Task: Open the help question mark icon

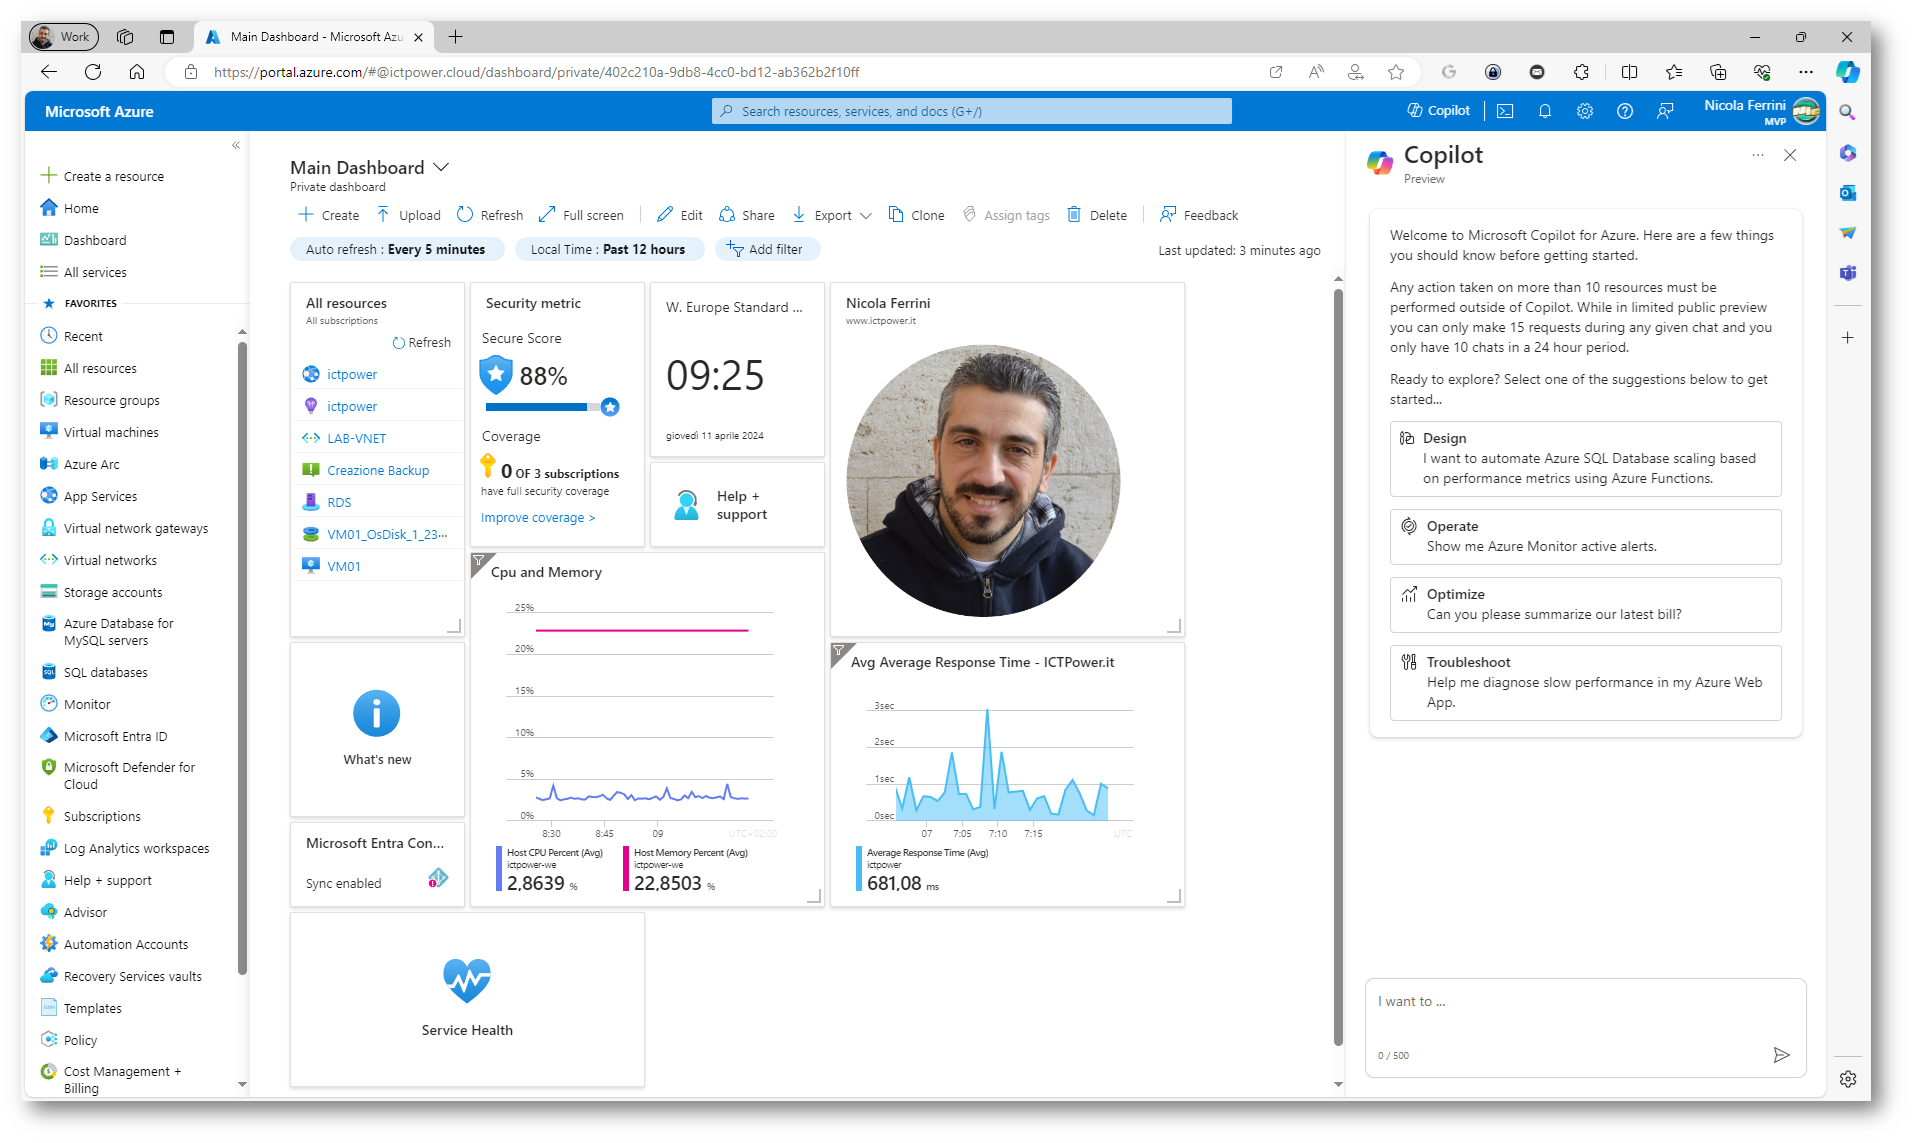Action: tap(1625, 111)
